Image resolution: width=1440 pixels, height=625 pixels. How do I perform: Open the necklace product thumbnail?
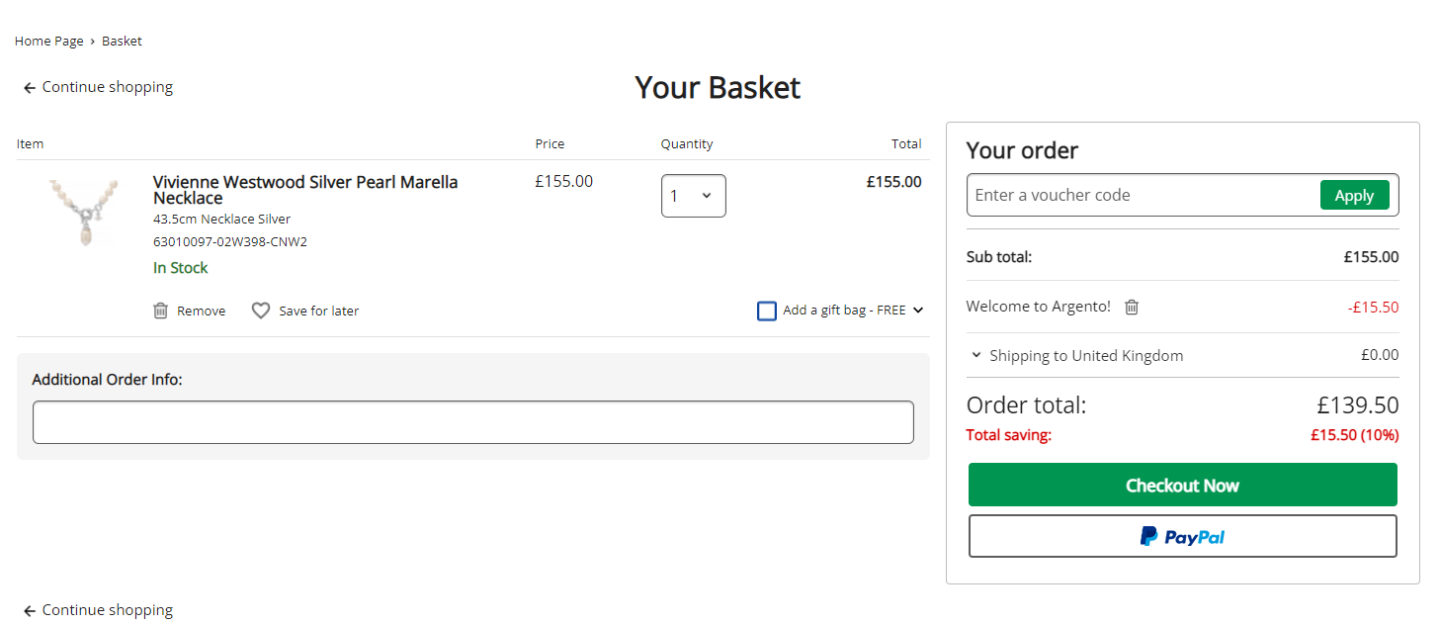tap(85, 211)
